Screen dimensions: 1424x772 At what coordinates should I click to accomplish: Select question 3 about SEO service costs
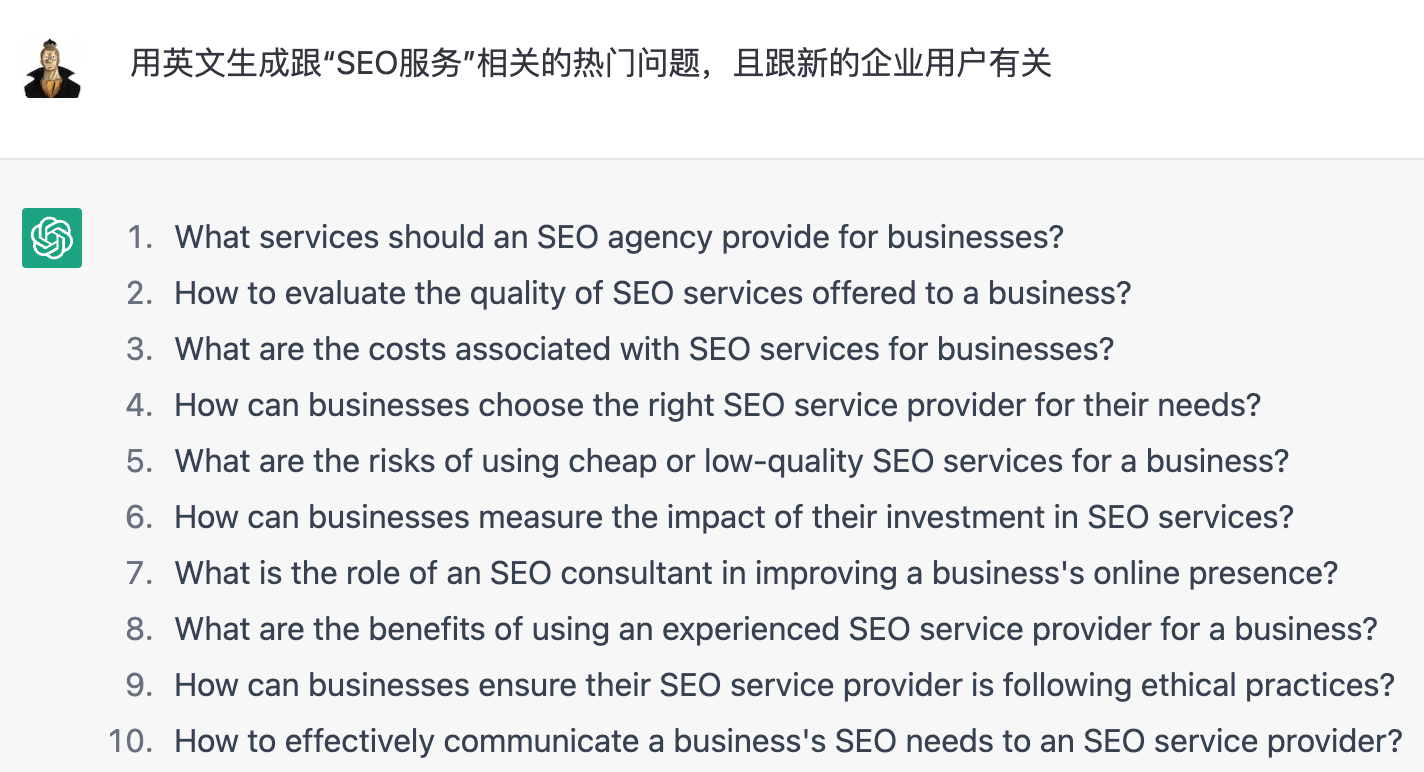[x=643, y=349]
